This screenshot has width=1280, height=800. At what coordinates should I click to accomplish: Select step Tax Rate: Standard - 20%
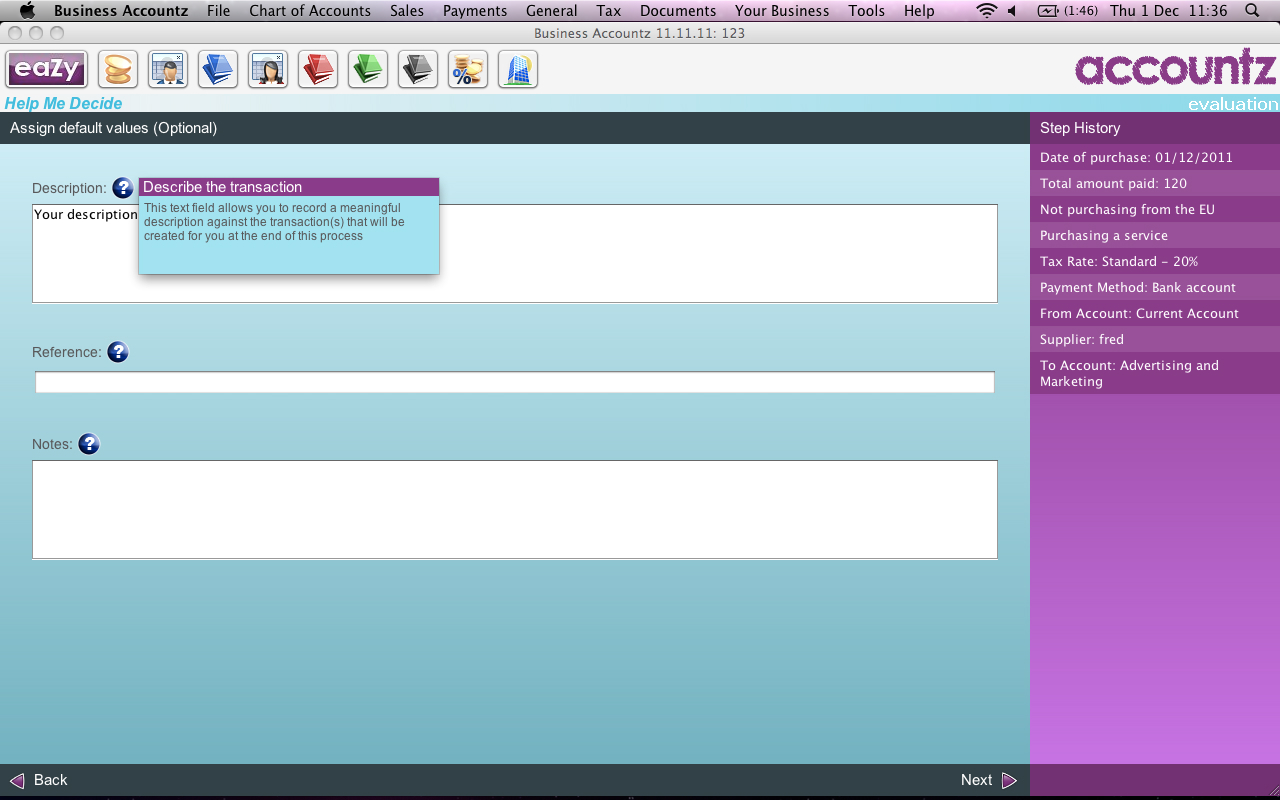pos(1155,261)
